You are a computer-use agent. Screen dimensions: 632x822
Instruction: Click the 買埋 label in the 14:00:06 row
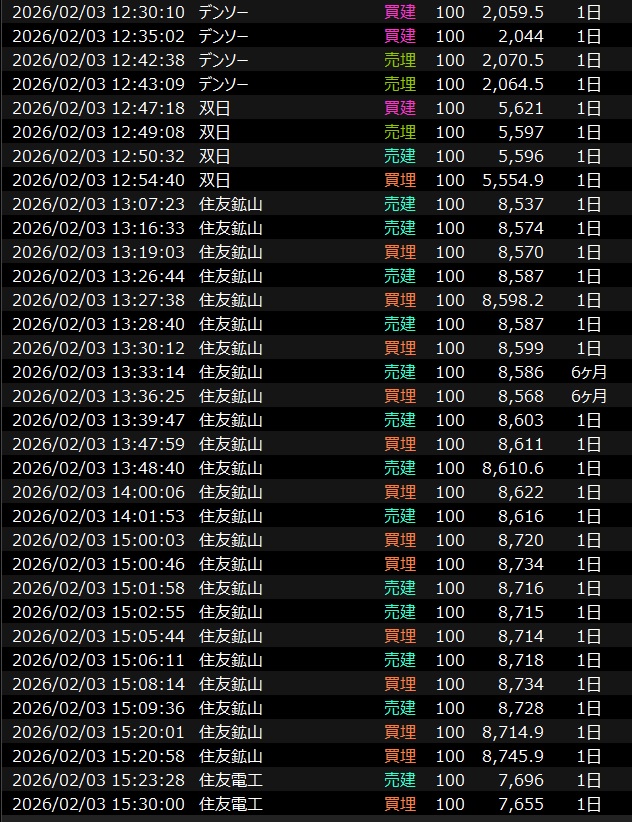[x=400, y=492]
